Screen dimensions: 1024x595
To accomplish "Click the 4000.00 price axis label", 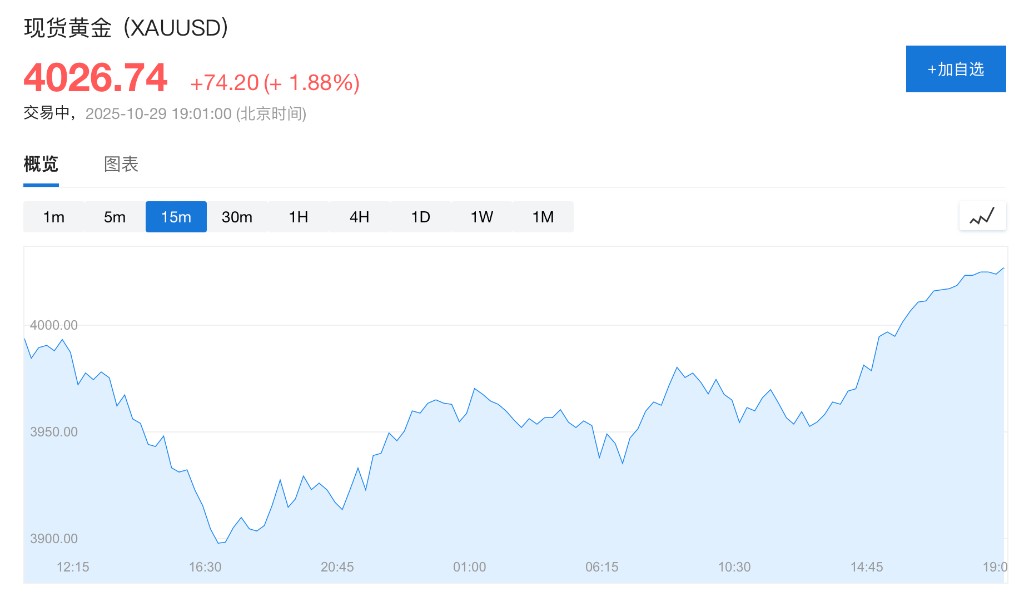I will 52,325.
